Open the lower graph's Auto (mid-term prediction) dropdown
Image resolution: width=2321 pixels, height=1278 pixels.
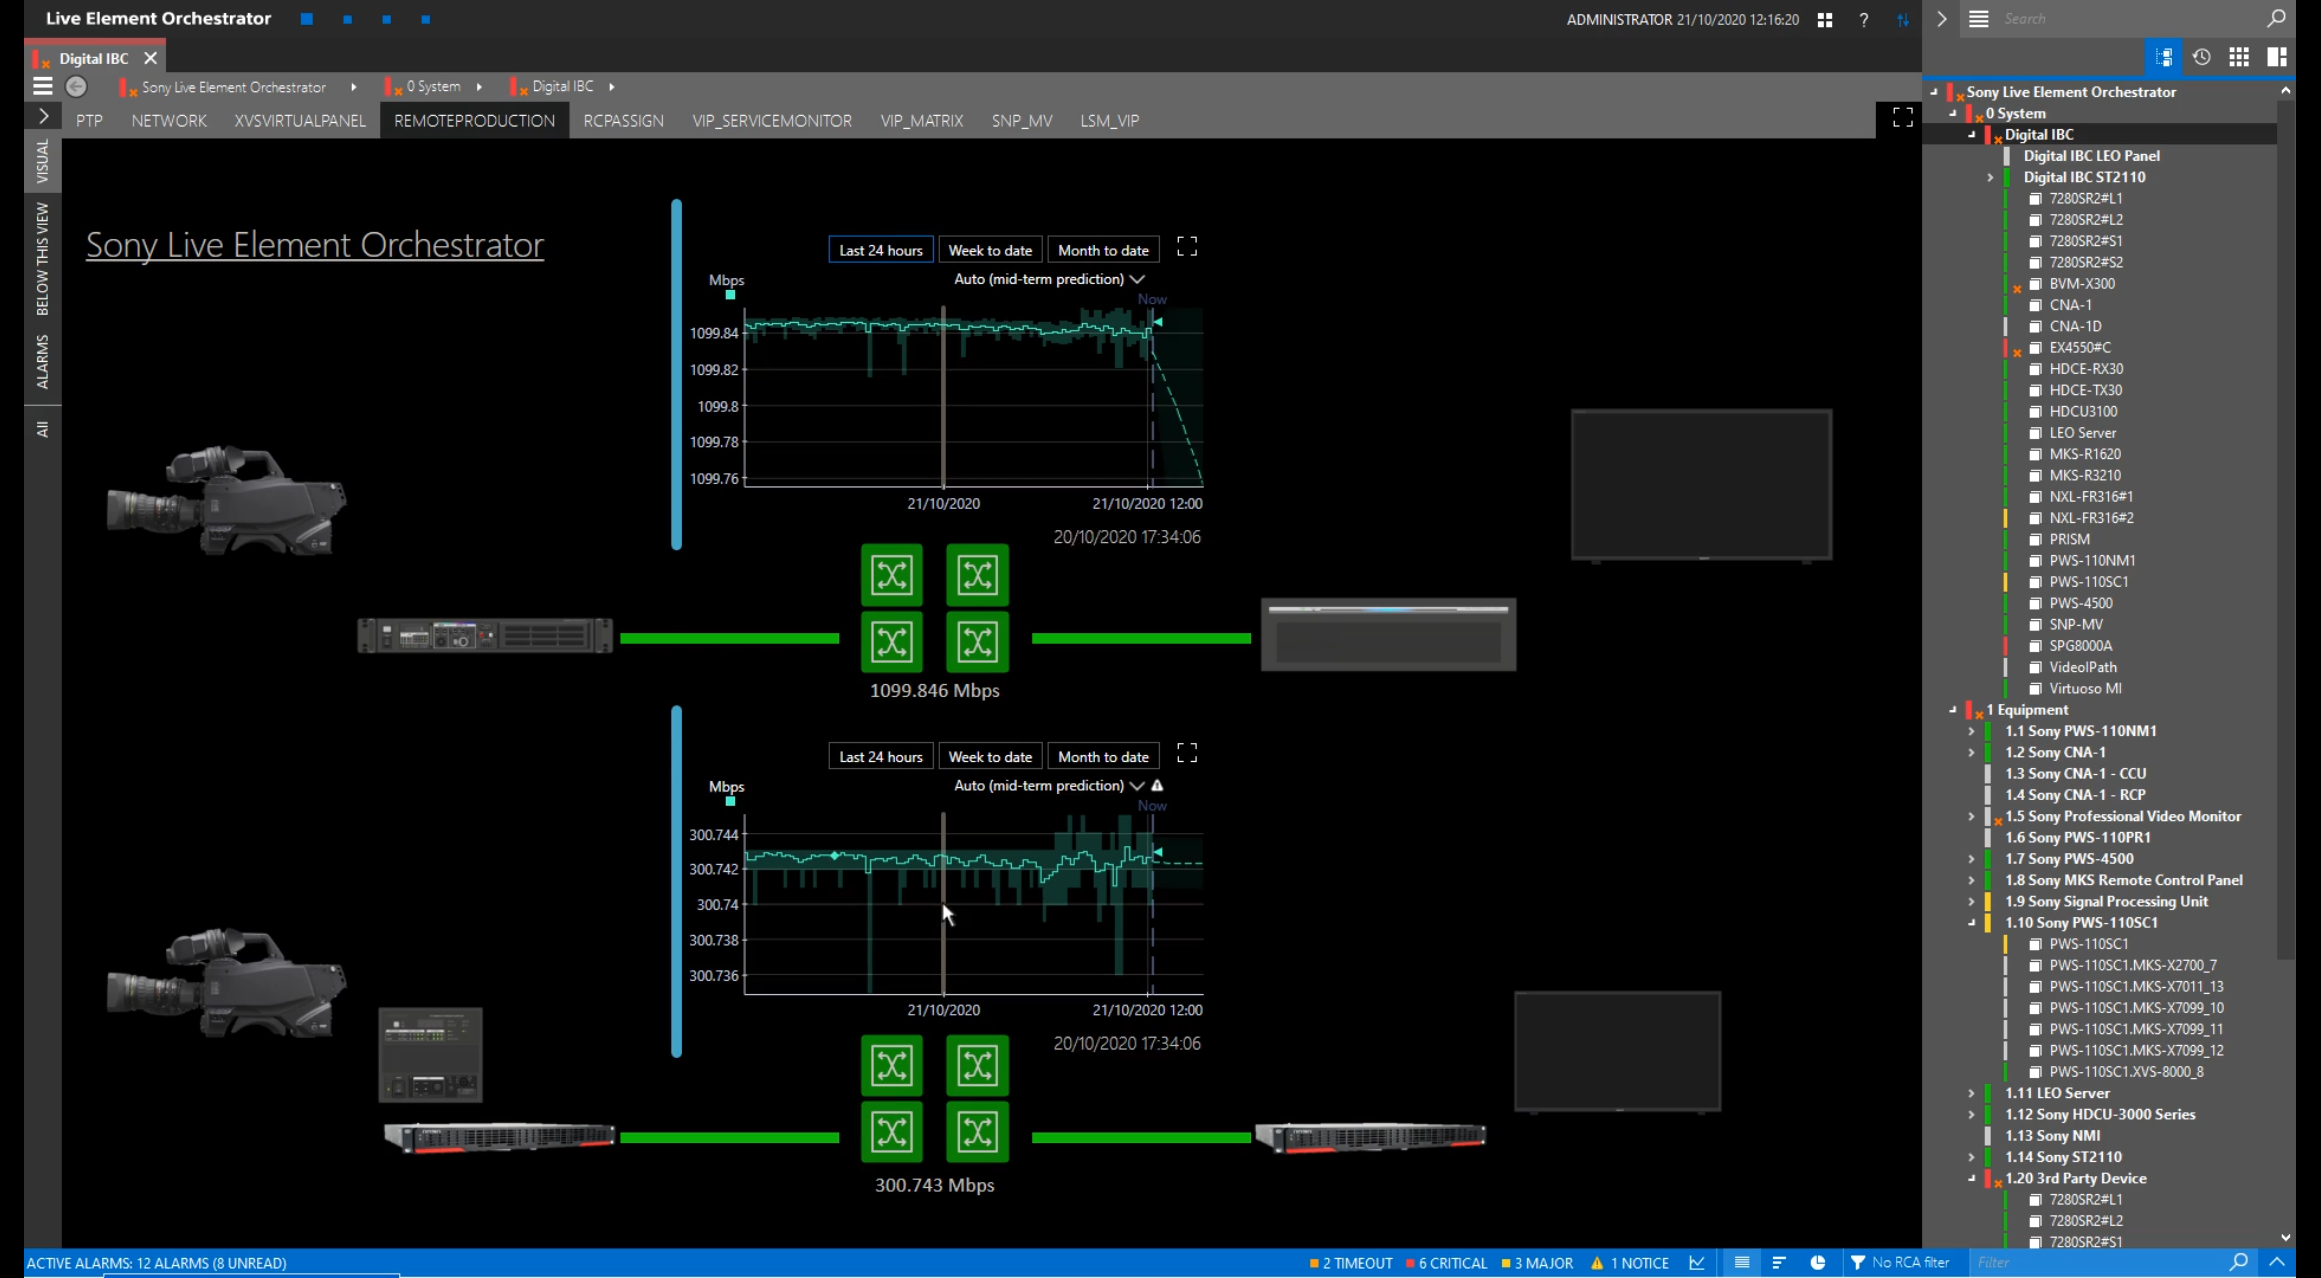pos(1049,786)
